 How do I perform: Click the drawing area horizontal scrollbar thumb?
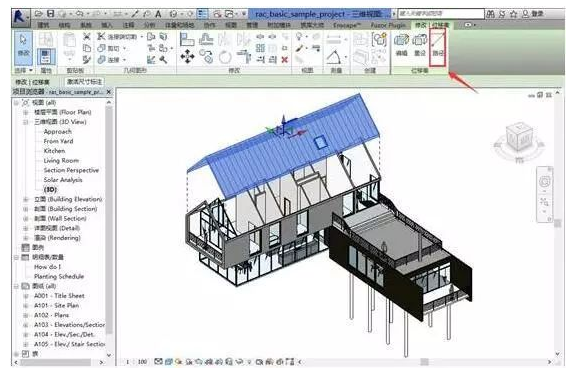coord(424,362)
